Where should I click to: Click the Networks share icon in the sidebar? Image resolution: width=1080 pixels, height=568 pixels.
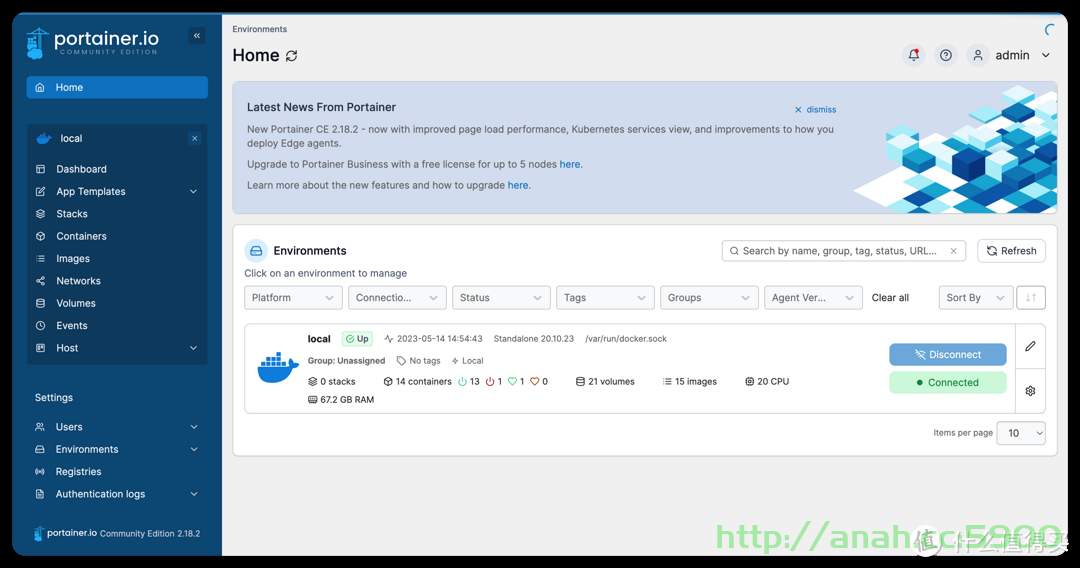coord(41,281)
